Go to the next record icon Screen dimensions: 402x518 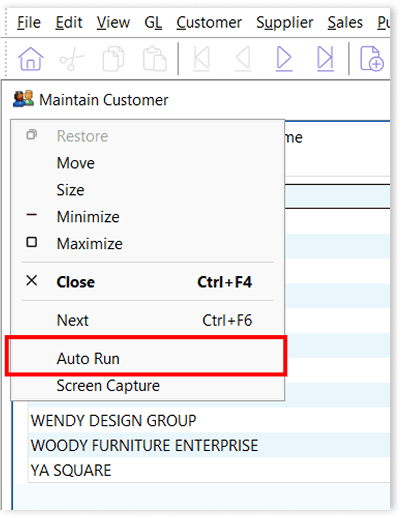coord(284,59)
